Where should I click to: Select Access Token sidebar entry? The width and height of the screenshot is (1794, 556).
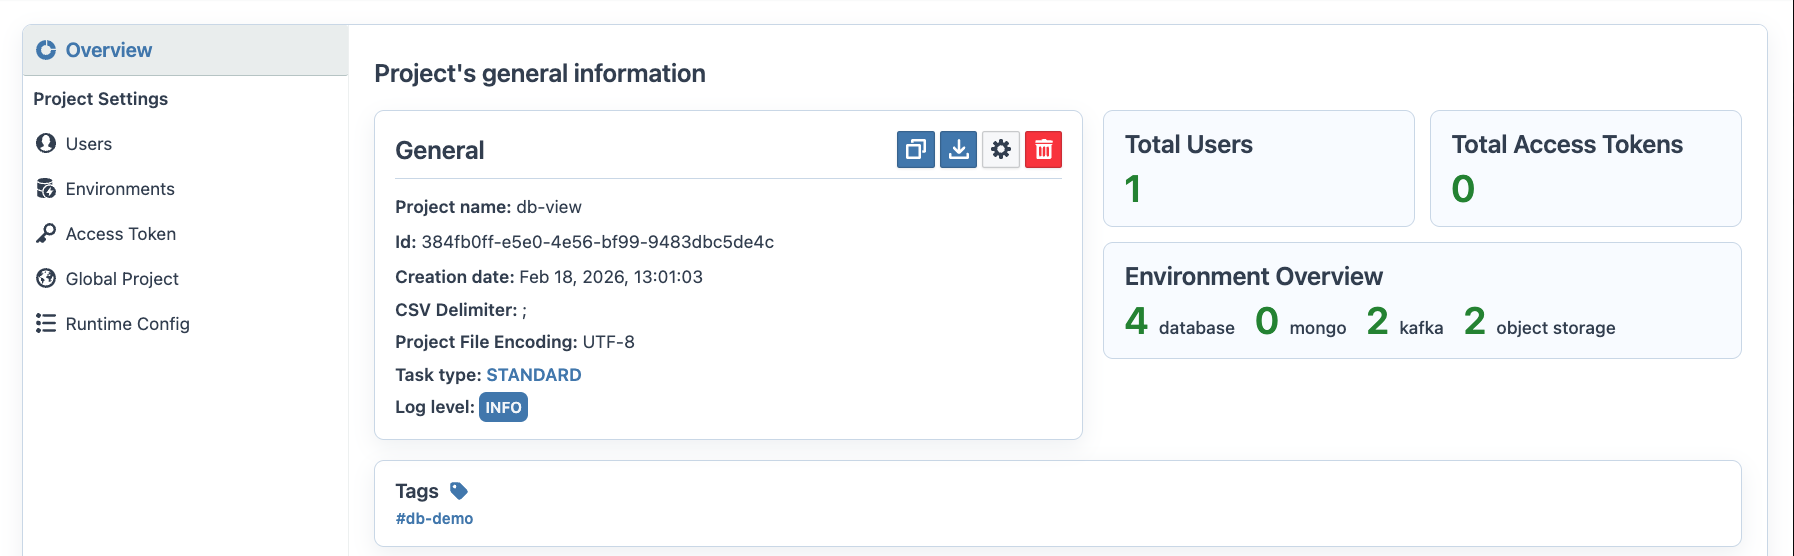click(185, 233)
